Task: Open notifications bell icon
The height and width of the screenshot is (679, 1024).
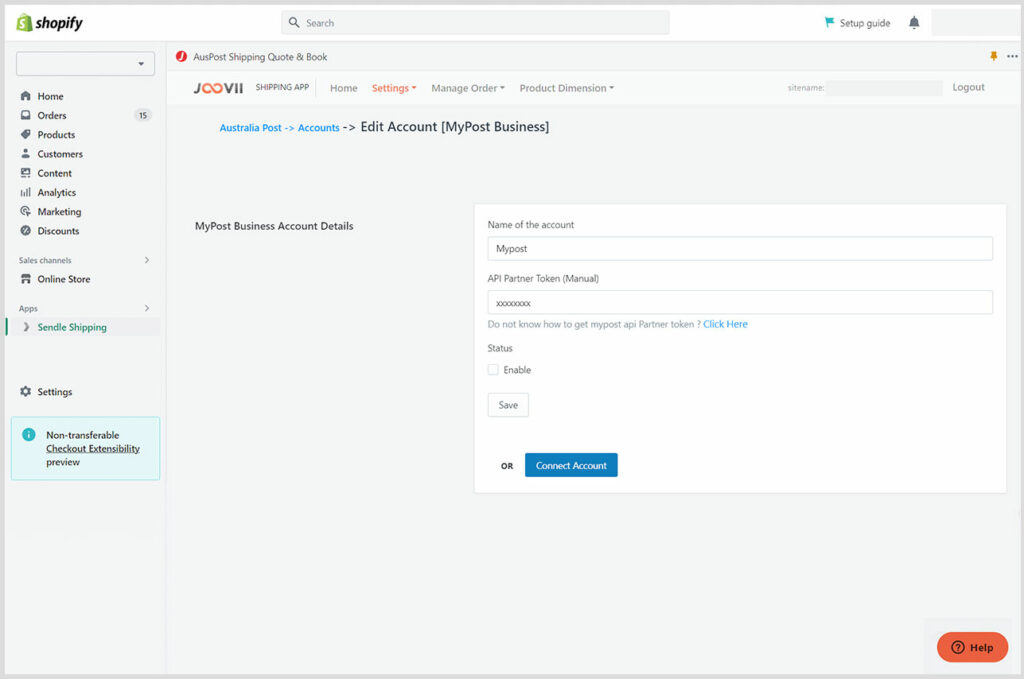Action: pyautogui.click(x=914, y=23)
